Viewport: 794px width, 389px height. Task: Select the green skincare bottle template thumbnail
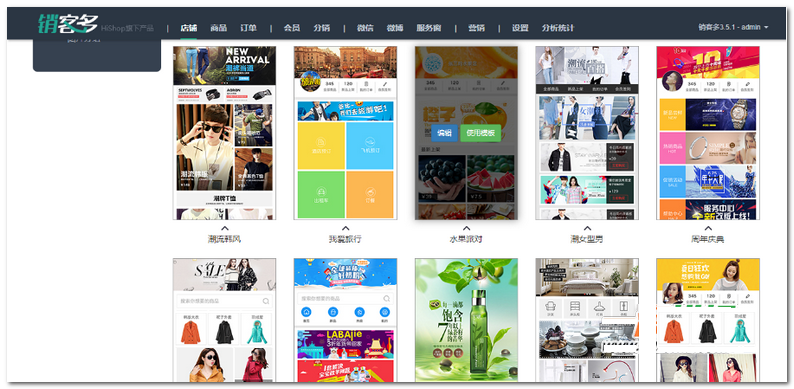tap(466, 320)
